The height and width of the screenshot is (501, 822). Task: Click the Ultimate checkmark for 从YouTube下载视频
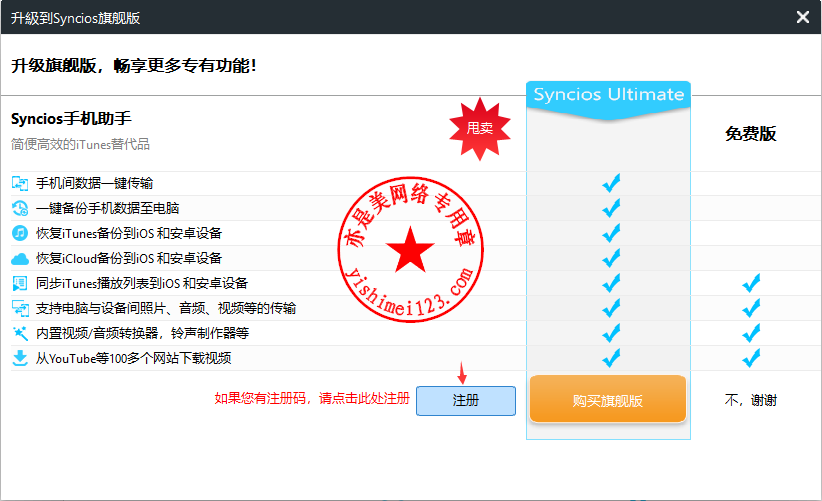click(611, 358)
